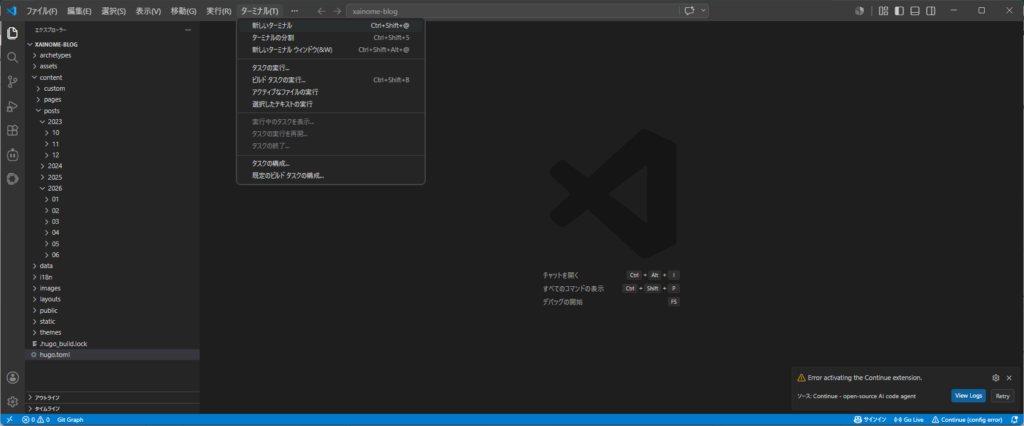Click the View Logs button
The width and height of the screenshot is (1024, 426).
968,396
